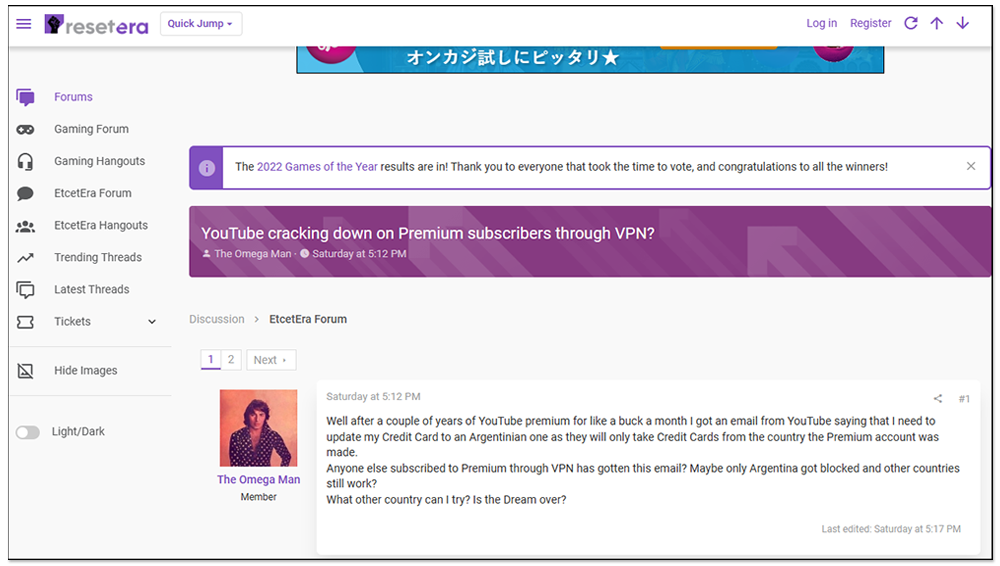1000x566 pixels.
Task: Click the share icon on post
Action: coord(938,399)
